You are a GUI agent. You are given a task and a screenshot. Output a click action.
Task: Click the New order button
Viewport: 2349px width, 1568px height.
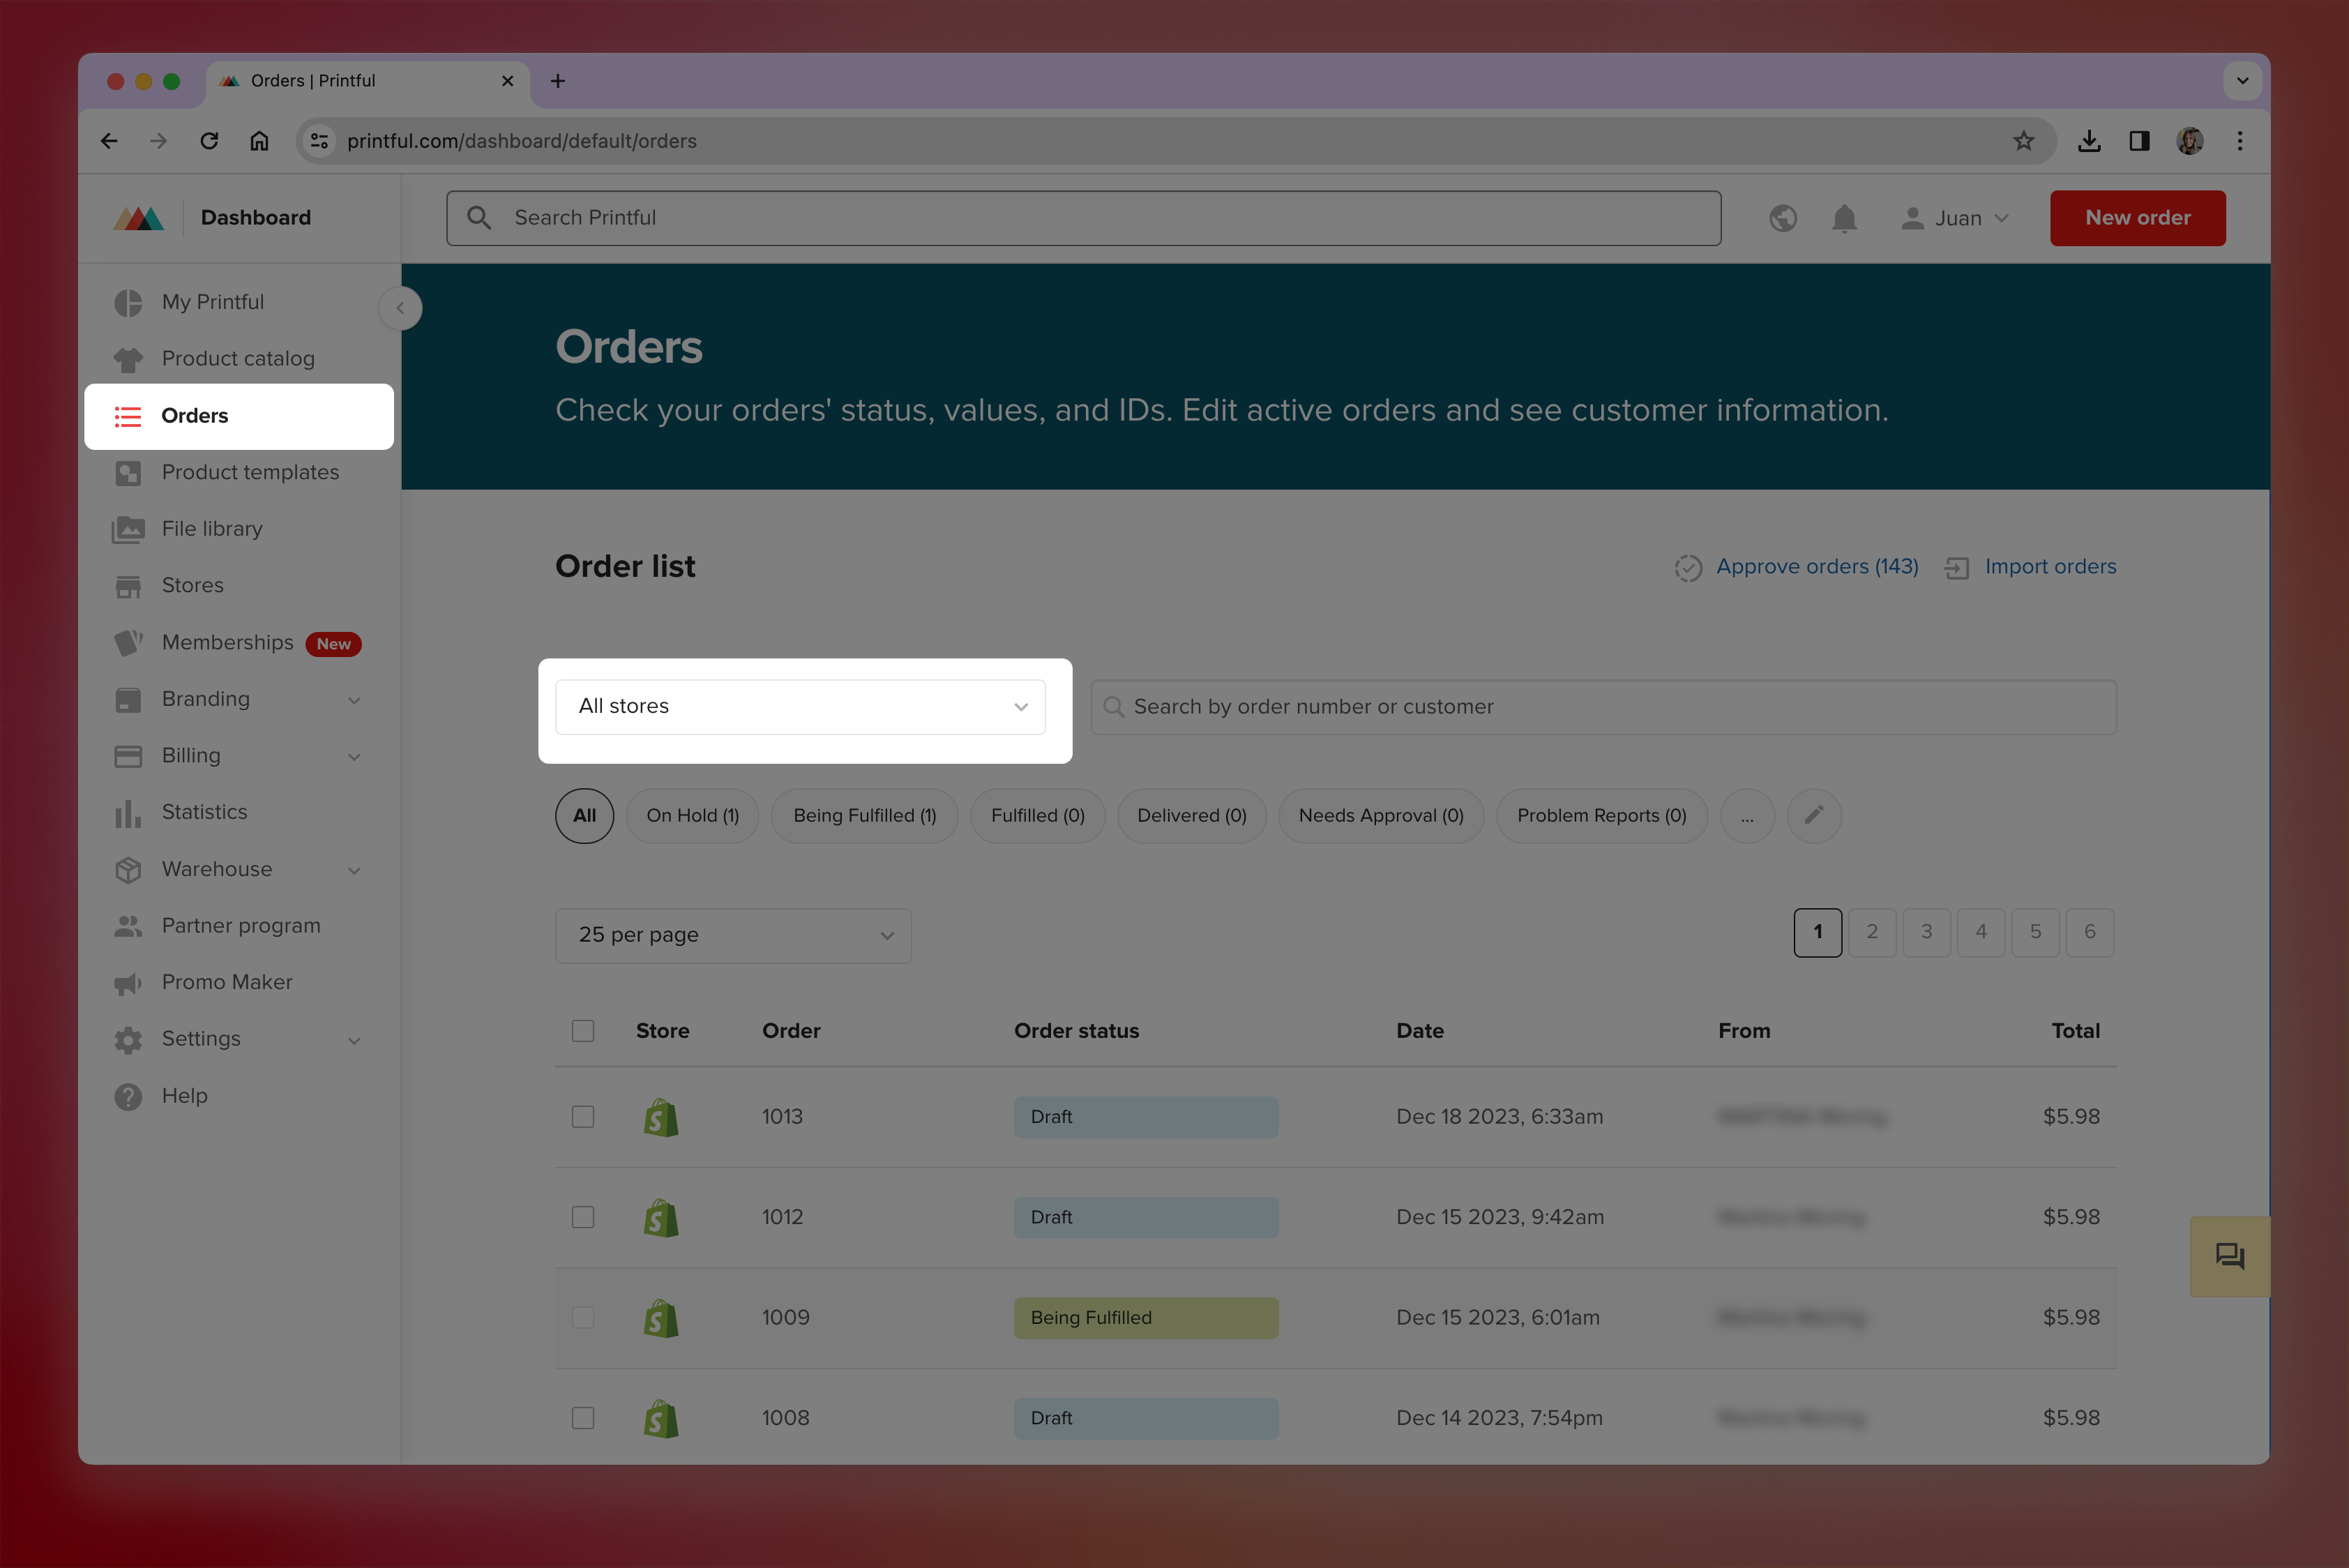pyautogui.click(x=2137, y=218)
